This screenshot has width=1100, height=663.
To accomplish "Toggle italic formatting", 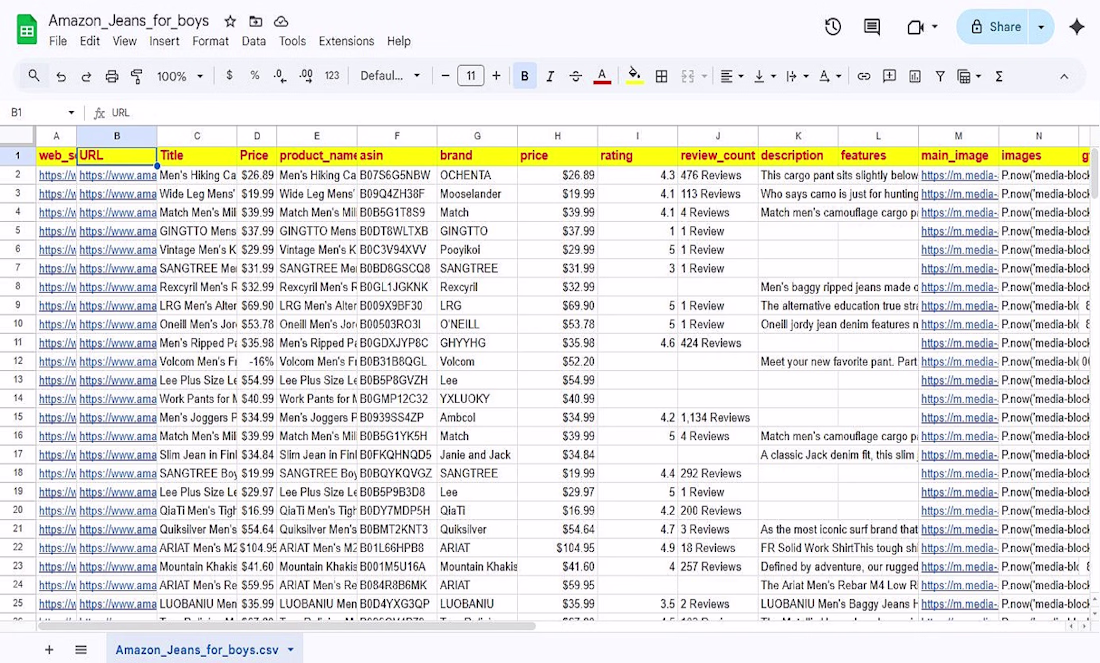I will (550, 76).
